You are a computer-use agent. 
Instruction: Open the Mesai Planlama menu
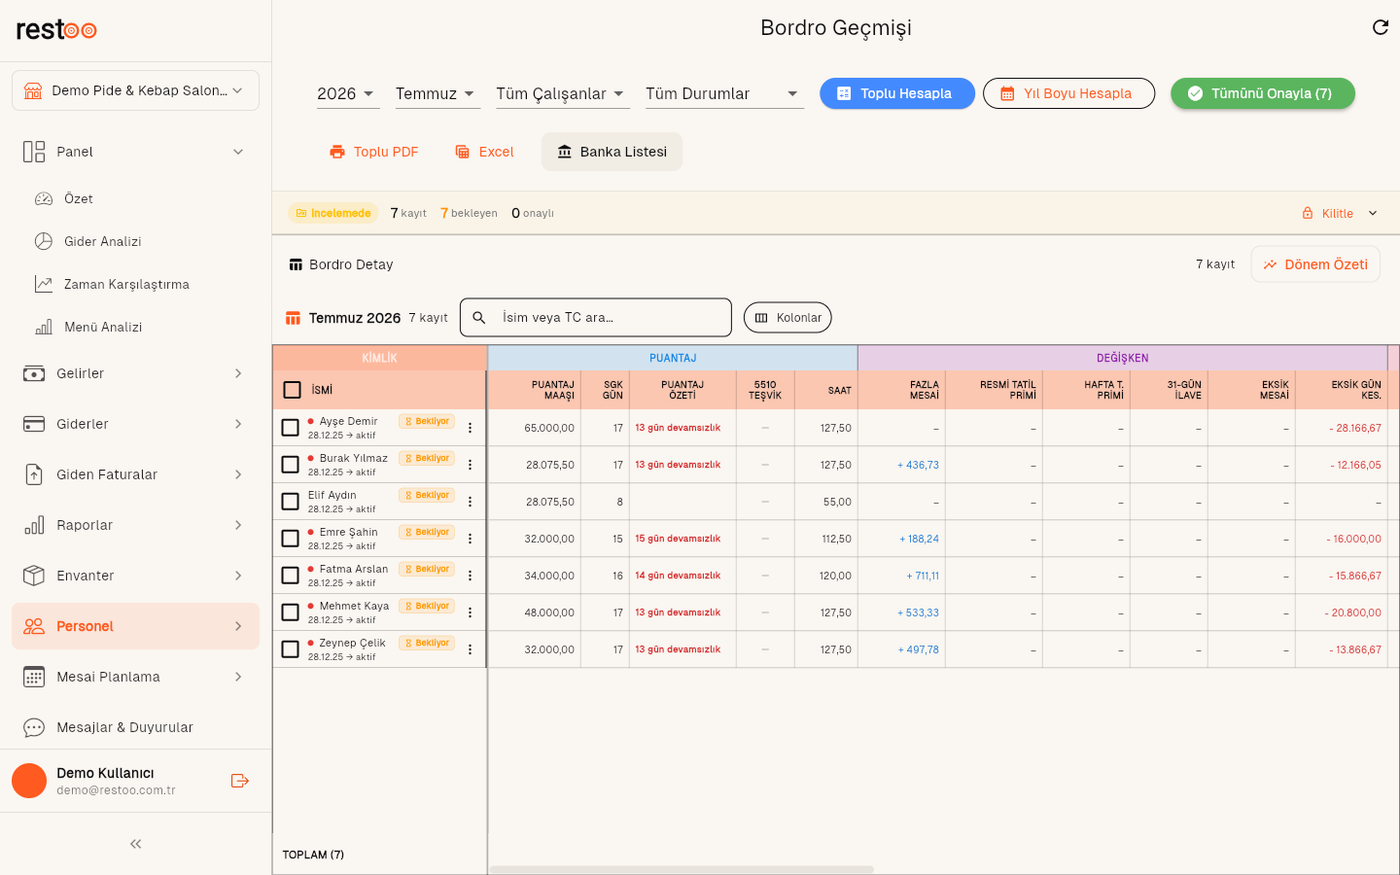[136, 678]
